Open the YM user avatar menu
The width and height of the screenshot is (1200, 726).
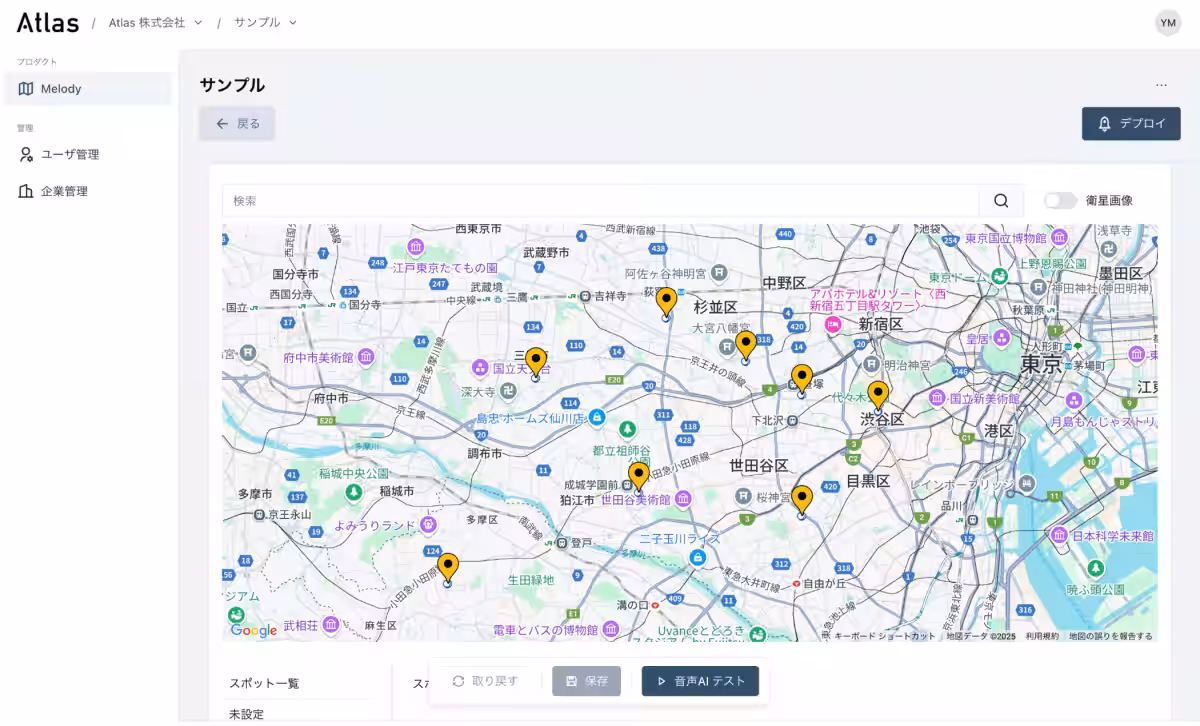pyautogui.click(x=1167, y=23)
